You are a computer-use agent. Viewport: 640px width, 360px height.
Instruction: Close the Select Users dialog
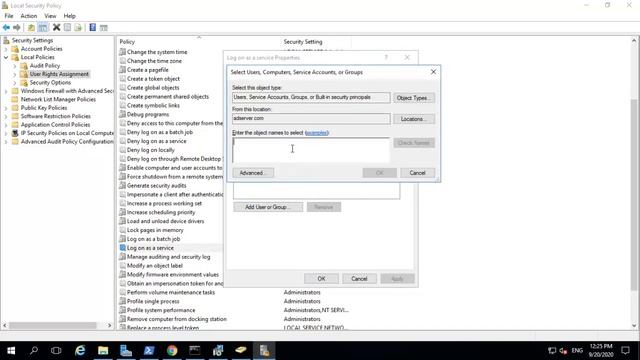click(433, 72)
